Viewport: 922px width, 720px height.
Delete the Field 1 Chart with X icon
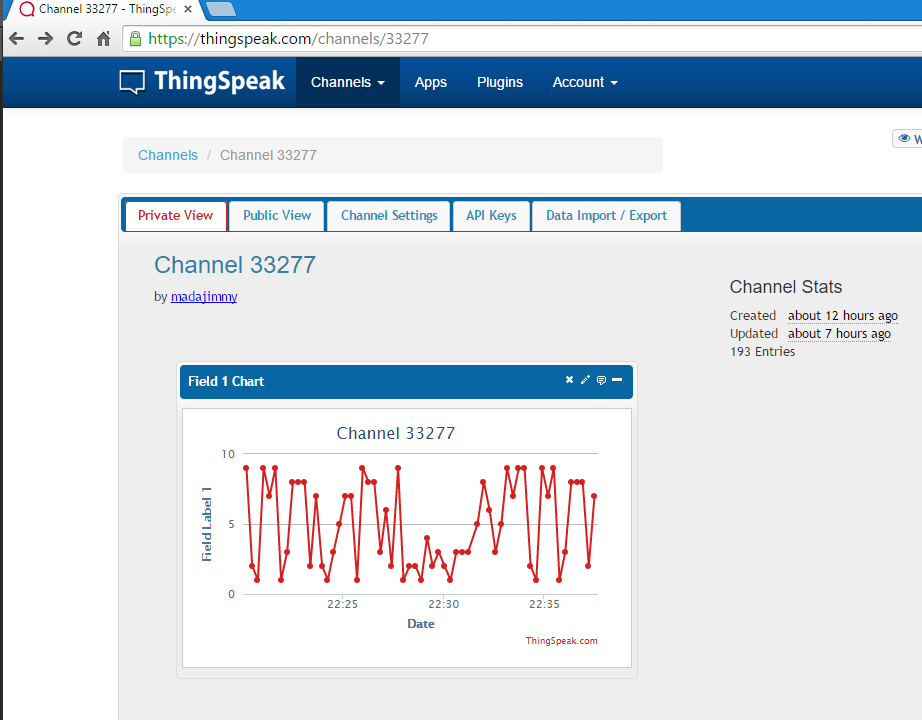click(569, 380)
